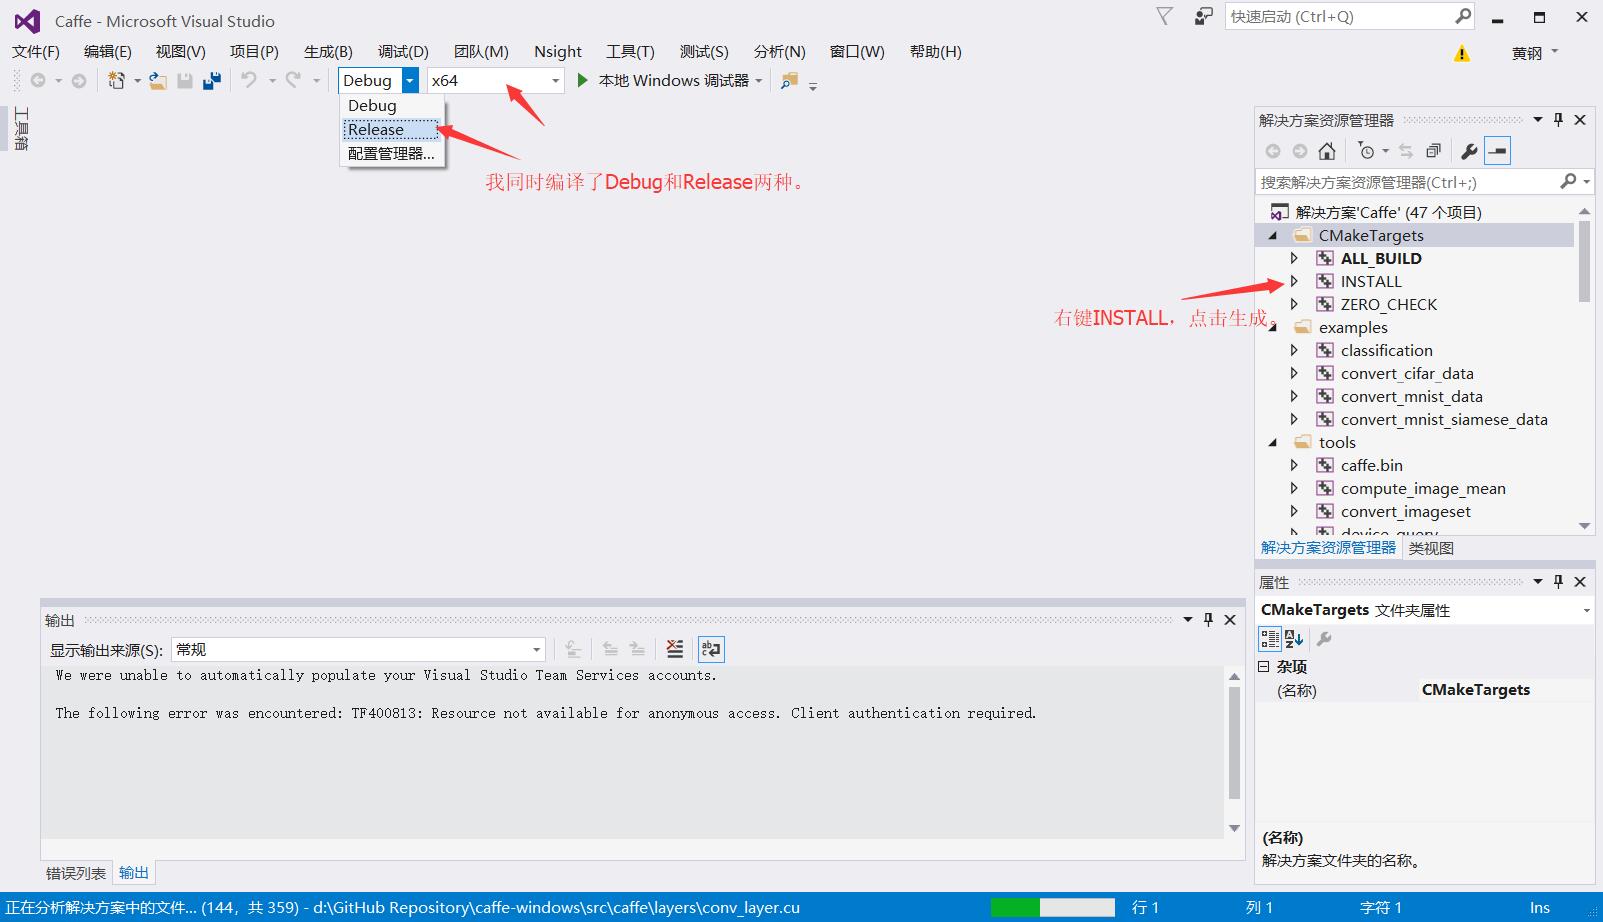Click the Find in Files toolbar icon
The height and width of the screenshot is (922, 1603).
[x=789, y=81]
